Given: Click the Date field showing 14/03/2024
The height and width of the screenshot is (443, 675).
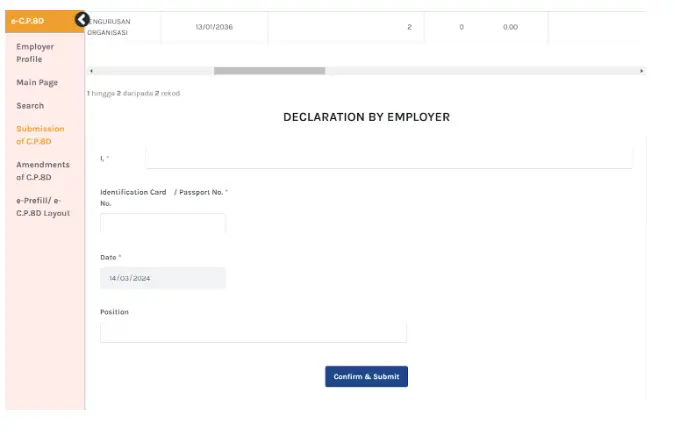Looking at the screenshot, I should [163, 278].
